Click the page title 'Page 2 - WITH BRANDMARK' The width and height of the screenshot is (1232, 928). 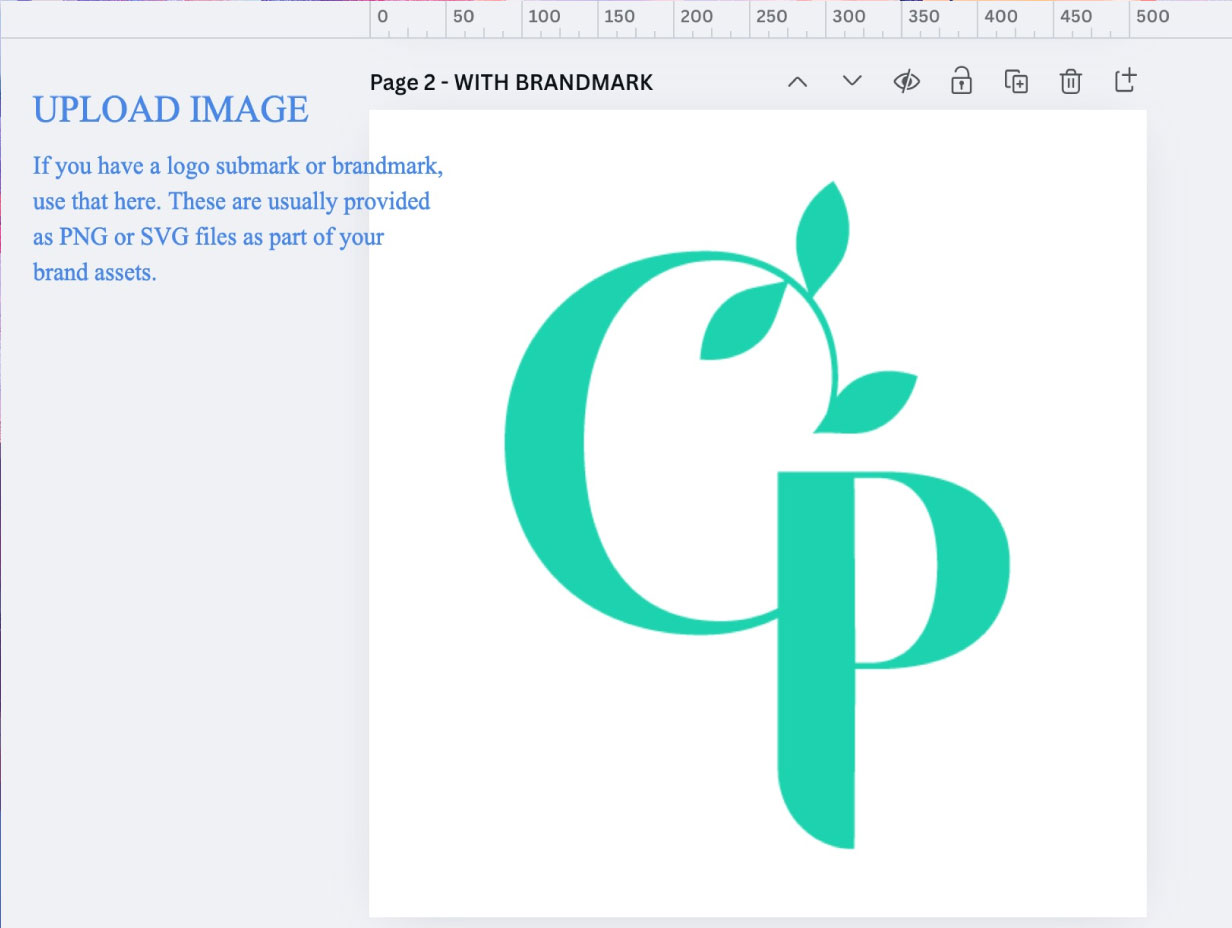point(511,82)
